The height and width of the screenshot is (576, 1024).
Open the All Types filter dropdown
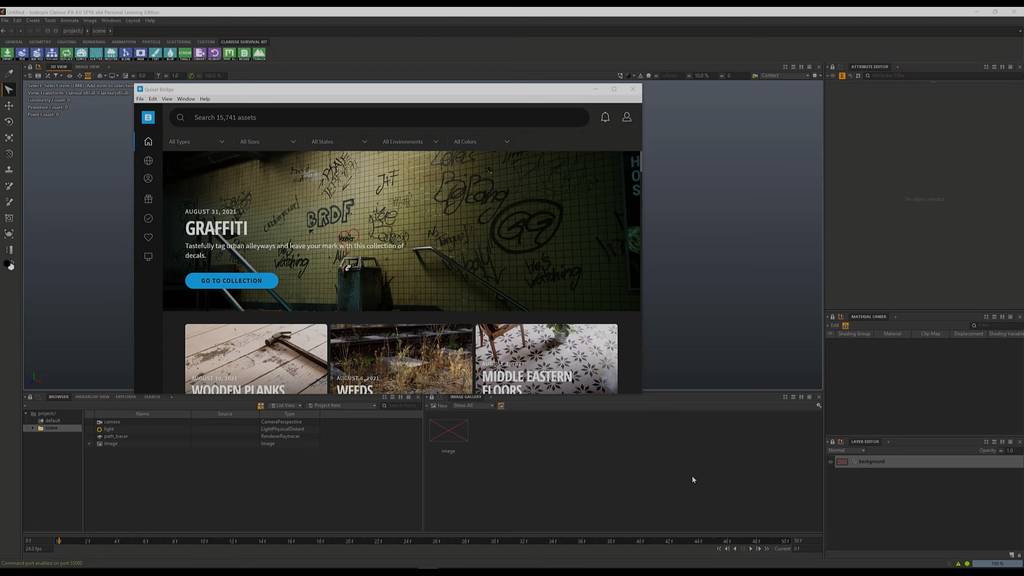(196, 142)
